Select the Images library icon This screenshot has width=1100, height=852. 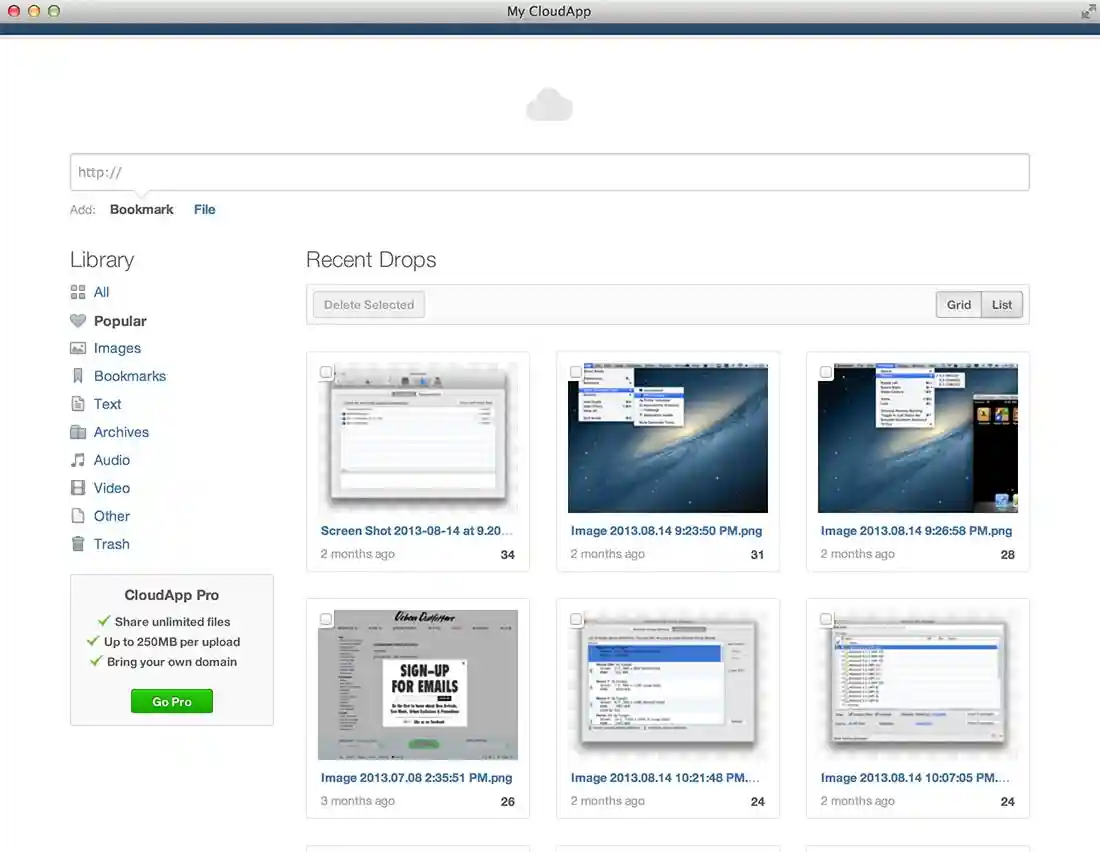(x=76, y=348)
